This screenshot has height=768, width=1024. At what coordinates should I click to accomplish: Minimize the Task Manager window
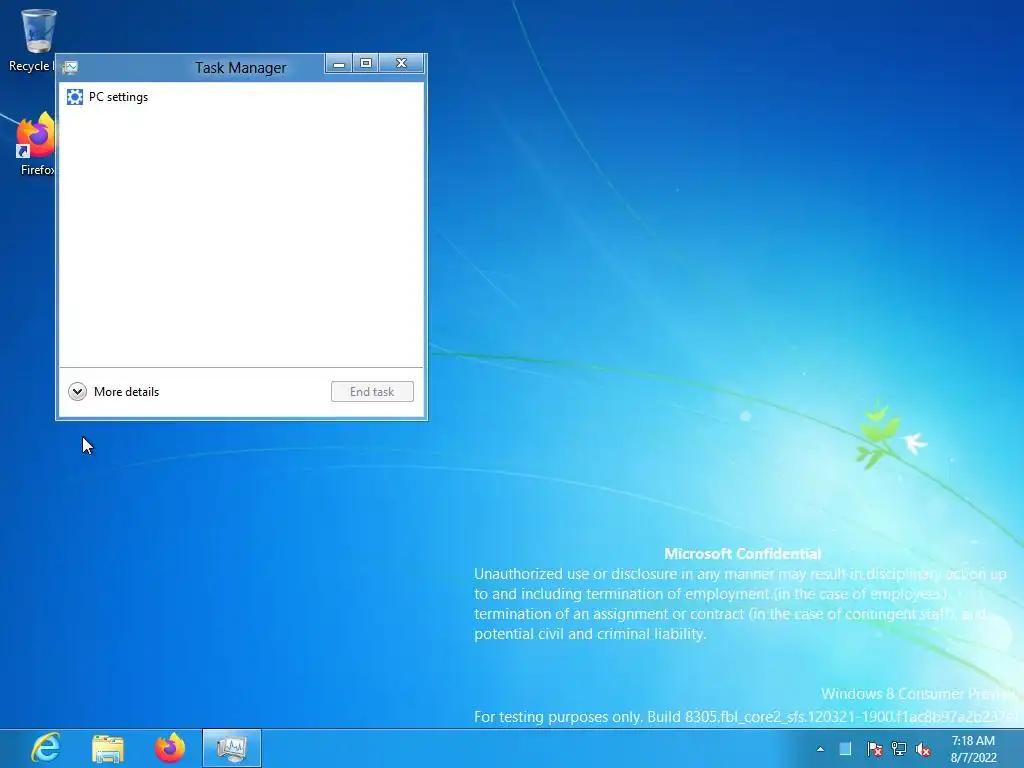338,63
